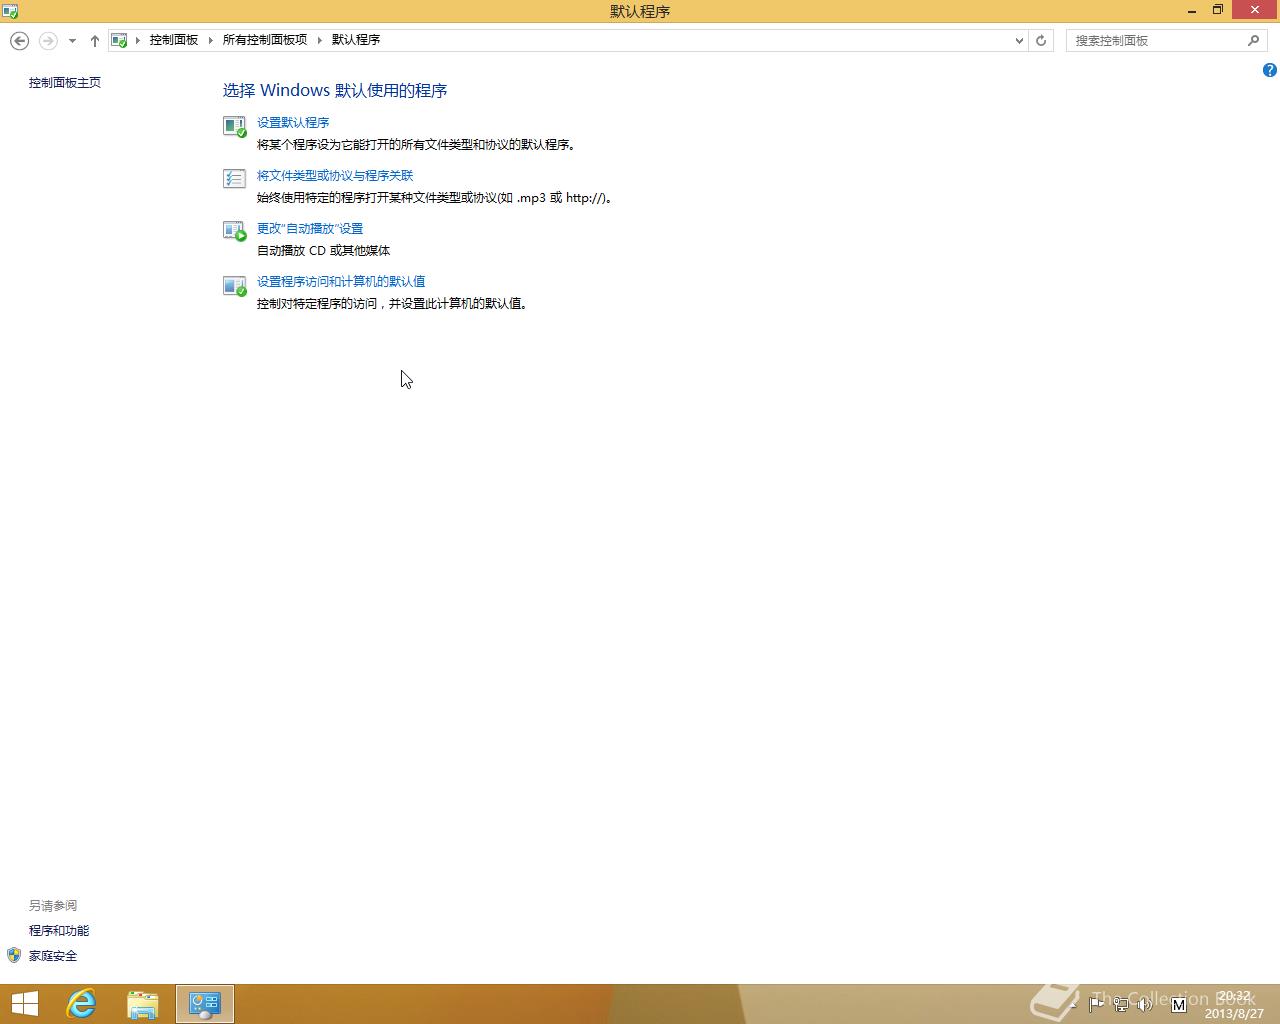Minimize the 默认程序 window
This screenshot has width=1280, height=1024.
click(x=1192, y=11)
